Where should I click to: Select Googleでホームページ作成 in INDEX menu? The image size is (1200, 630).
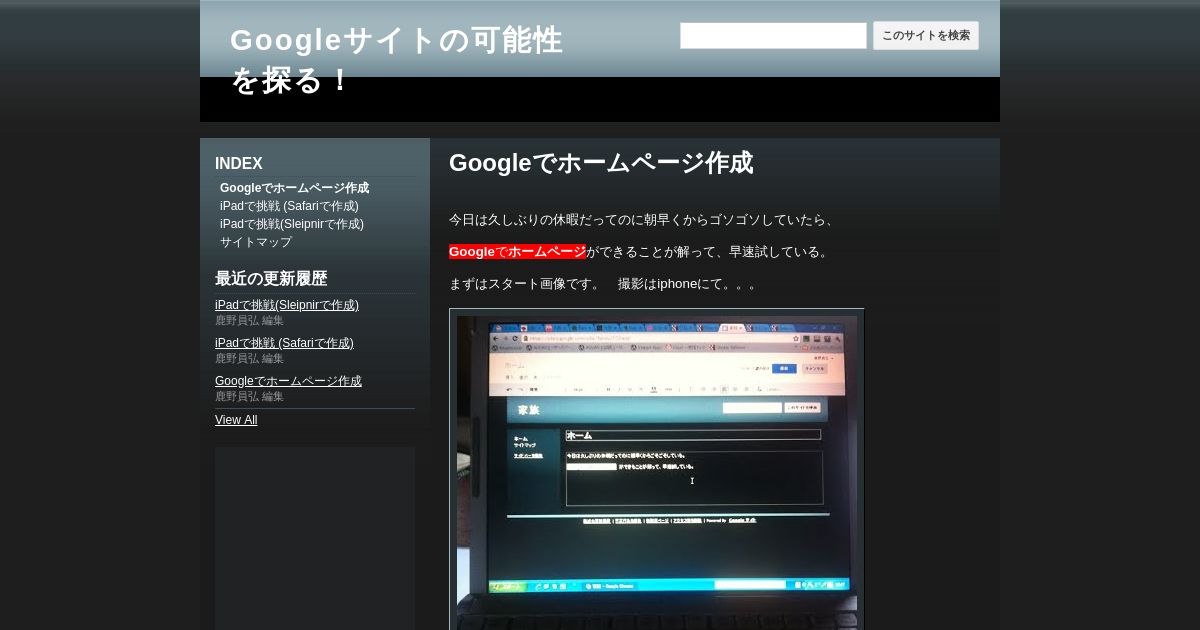[294, 188]
